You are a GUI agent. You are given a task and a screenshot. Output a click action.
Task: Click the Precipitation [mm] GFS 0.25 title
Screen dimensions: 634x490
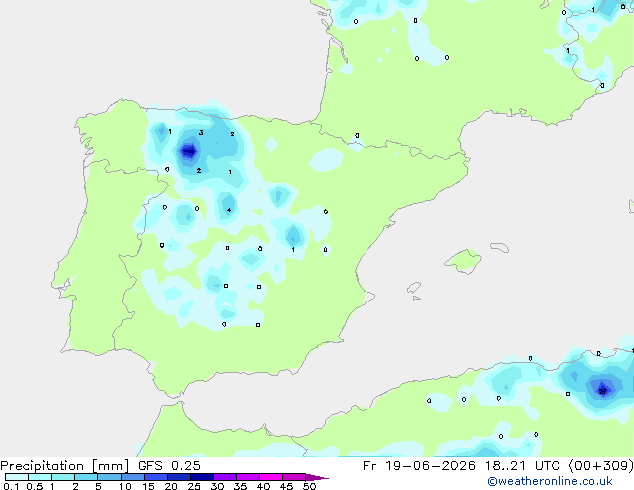(100, 466)
